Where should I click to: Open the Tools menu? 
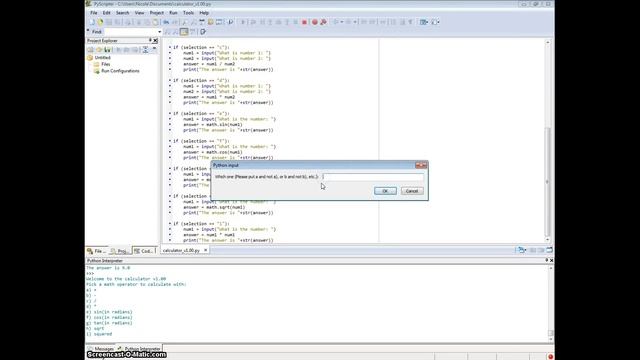(188, 13)
